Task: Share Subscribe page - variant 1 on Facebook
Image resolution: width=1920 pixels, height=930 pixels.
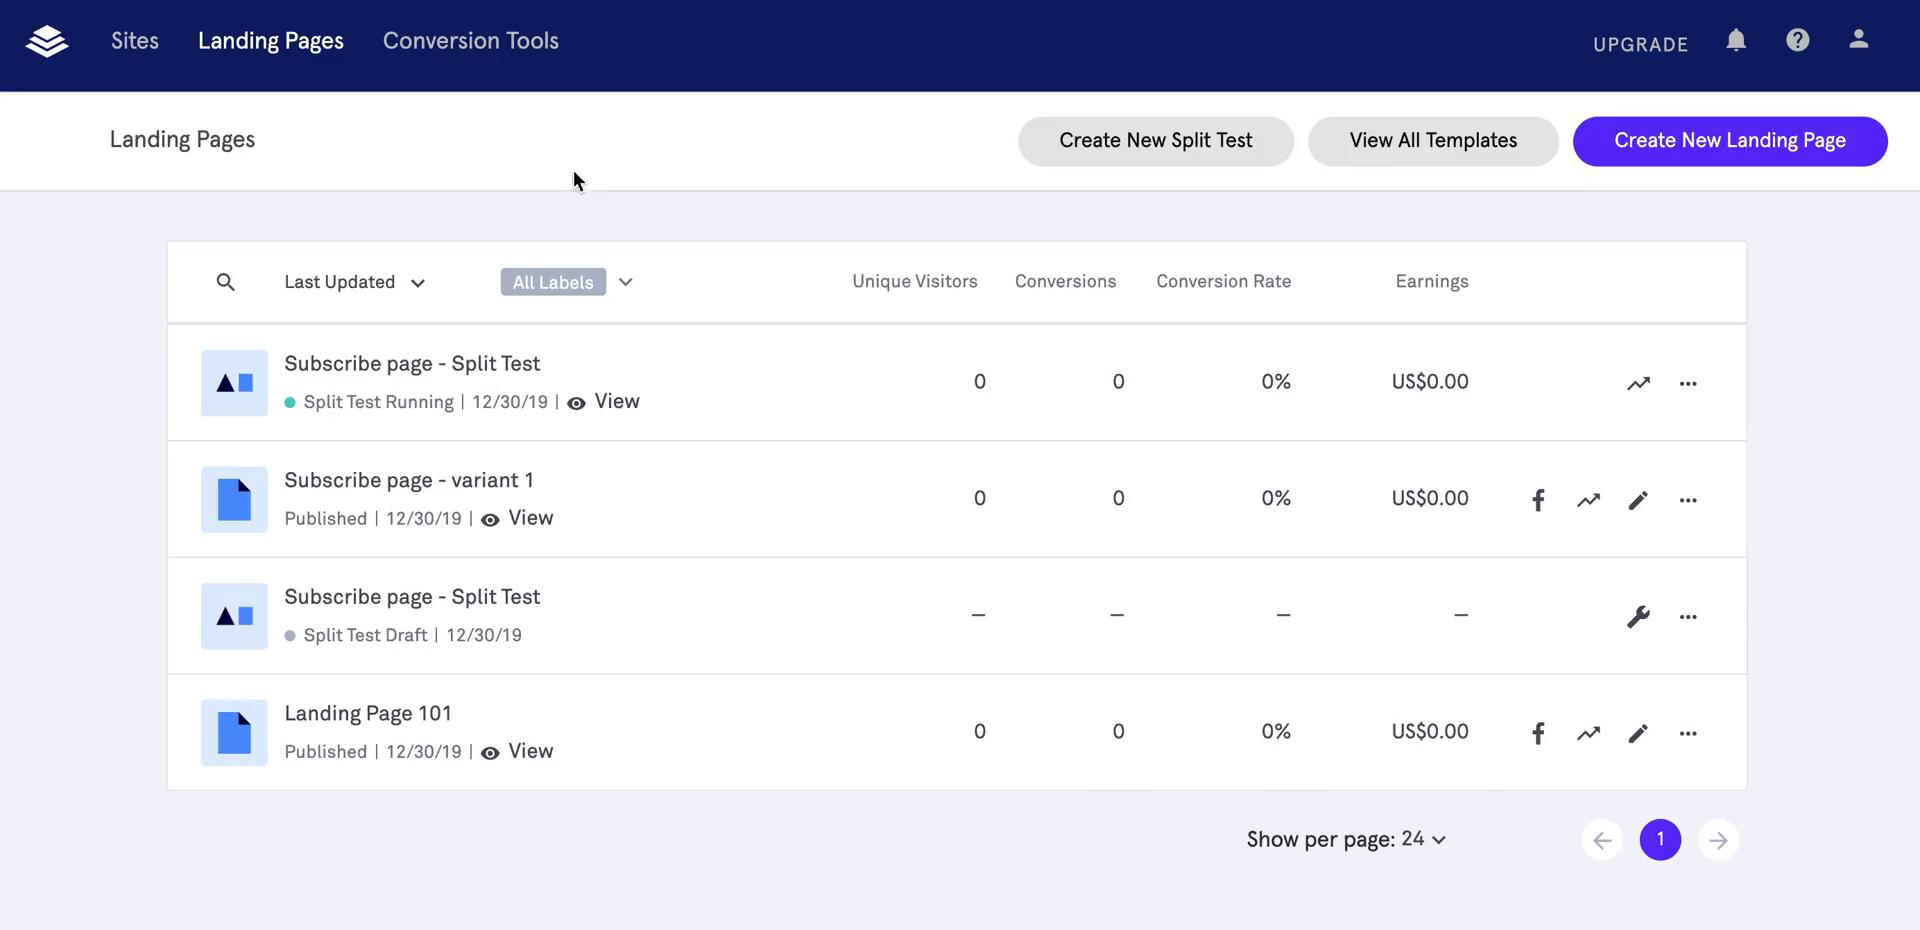Action: [1538, 499]
